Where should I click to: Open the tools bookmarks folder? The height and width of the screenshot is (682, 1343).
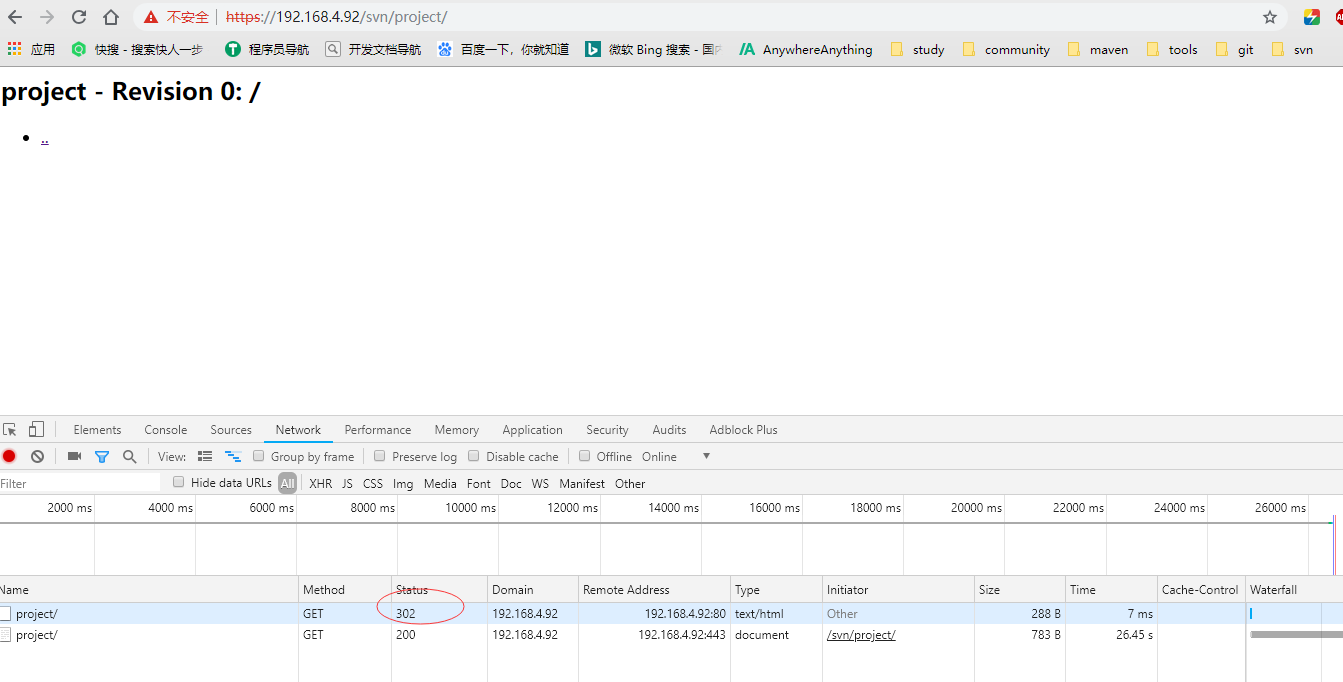tap(1172, 49)
